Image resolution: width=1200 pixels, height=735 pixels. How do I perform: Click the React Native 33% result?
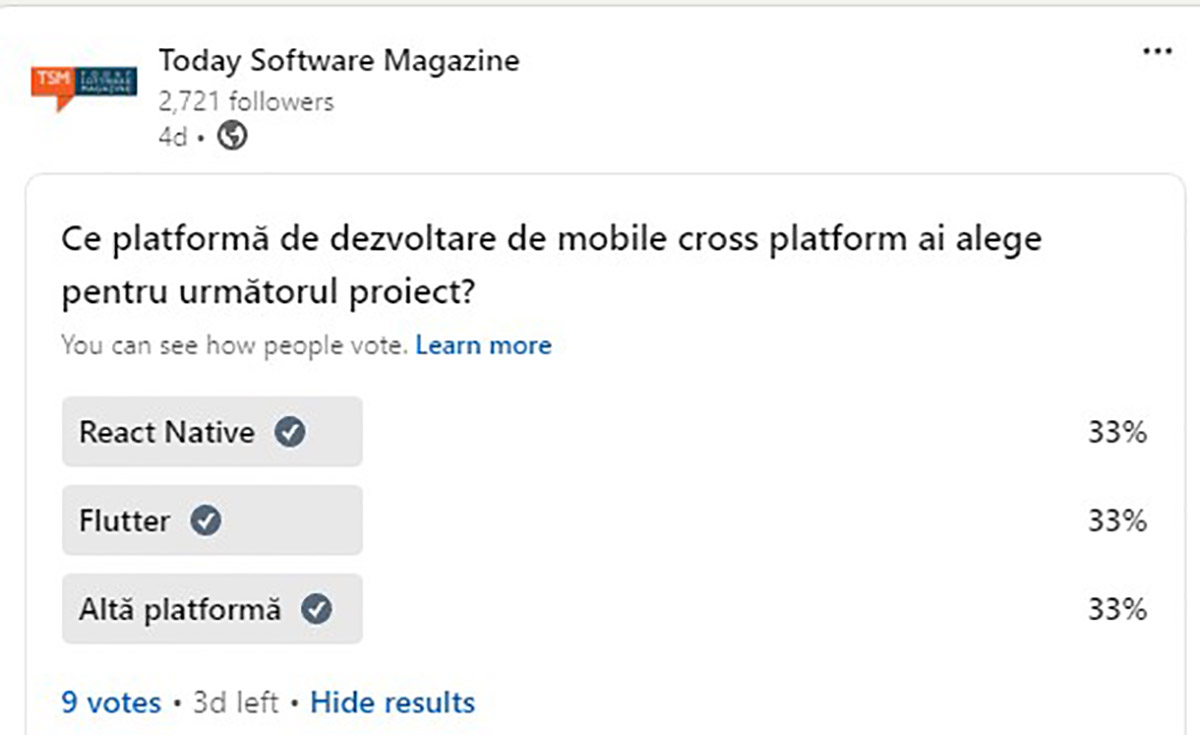pos(1117,433)
